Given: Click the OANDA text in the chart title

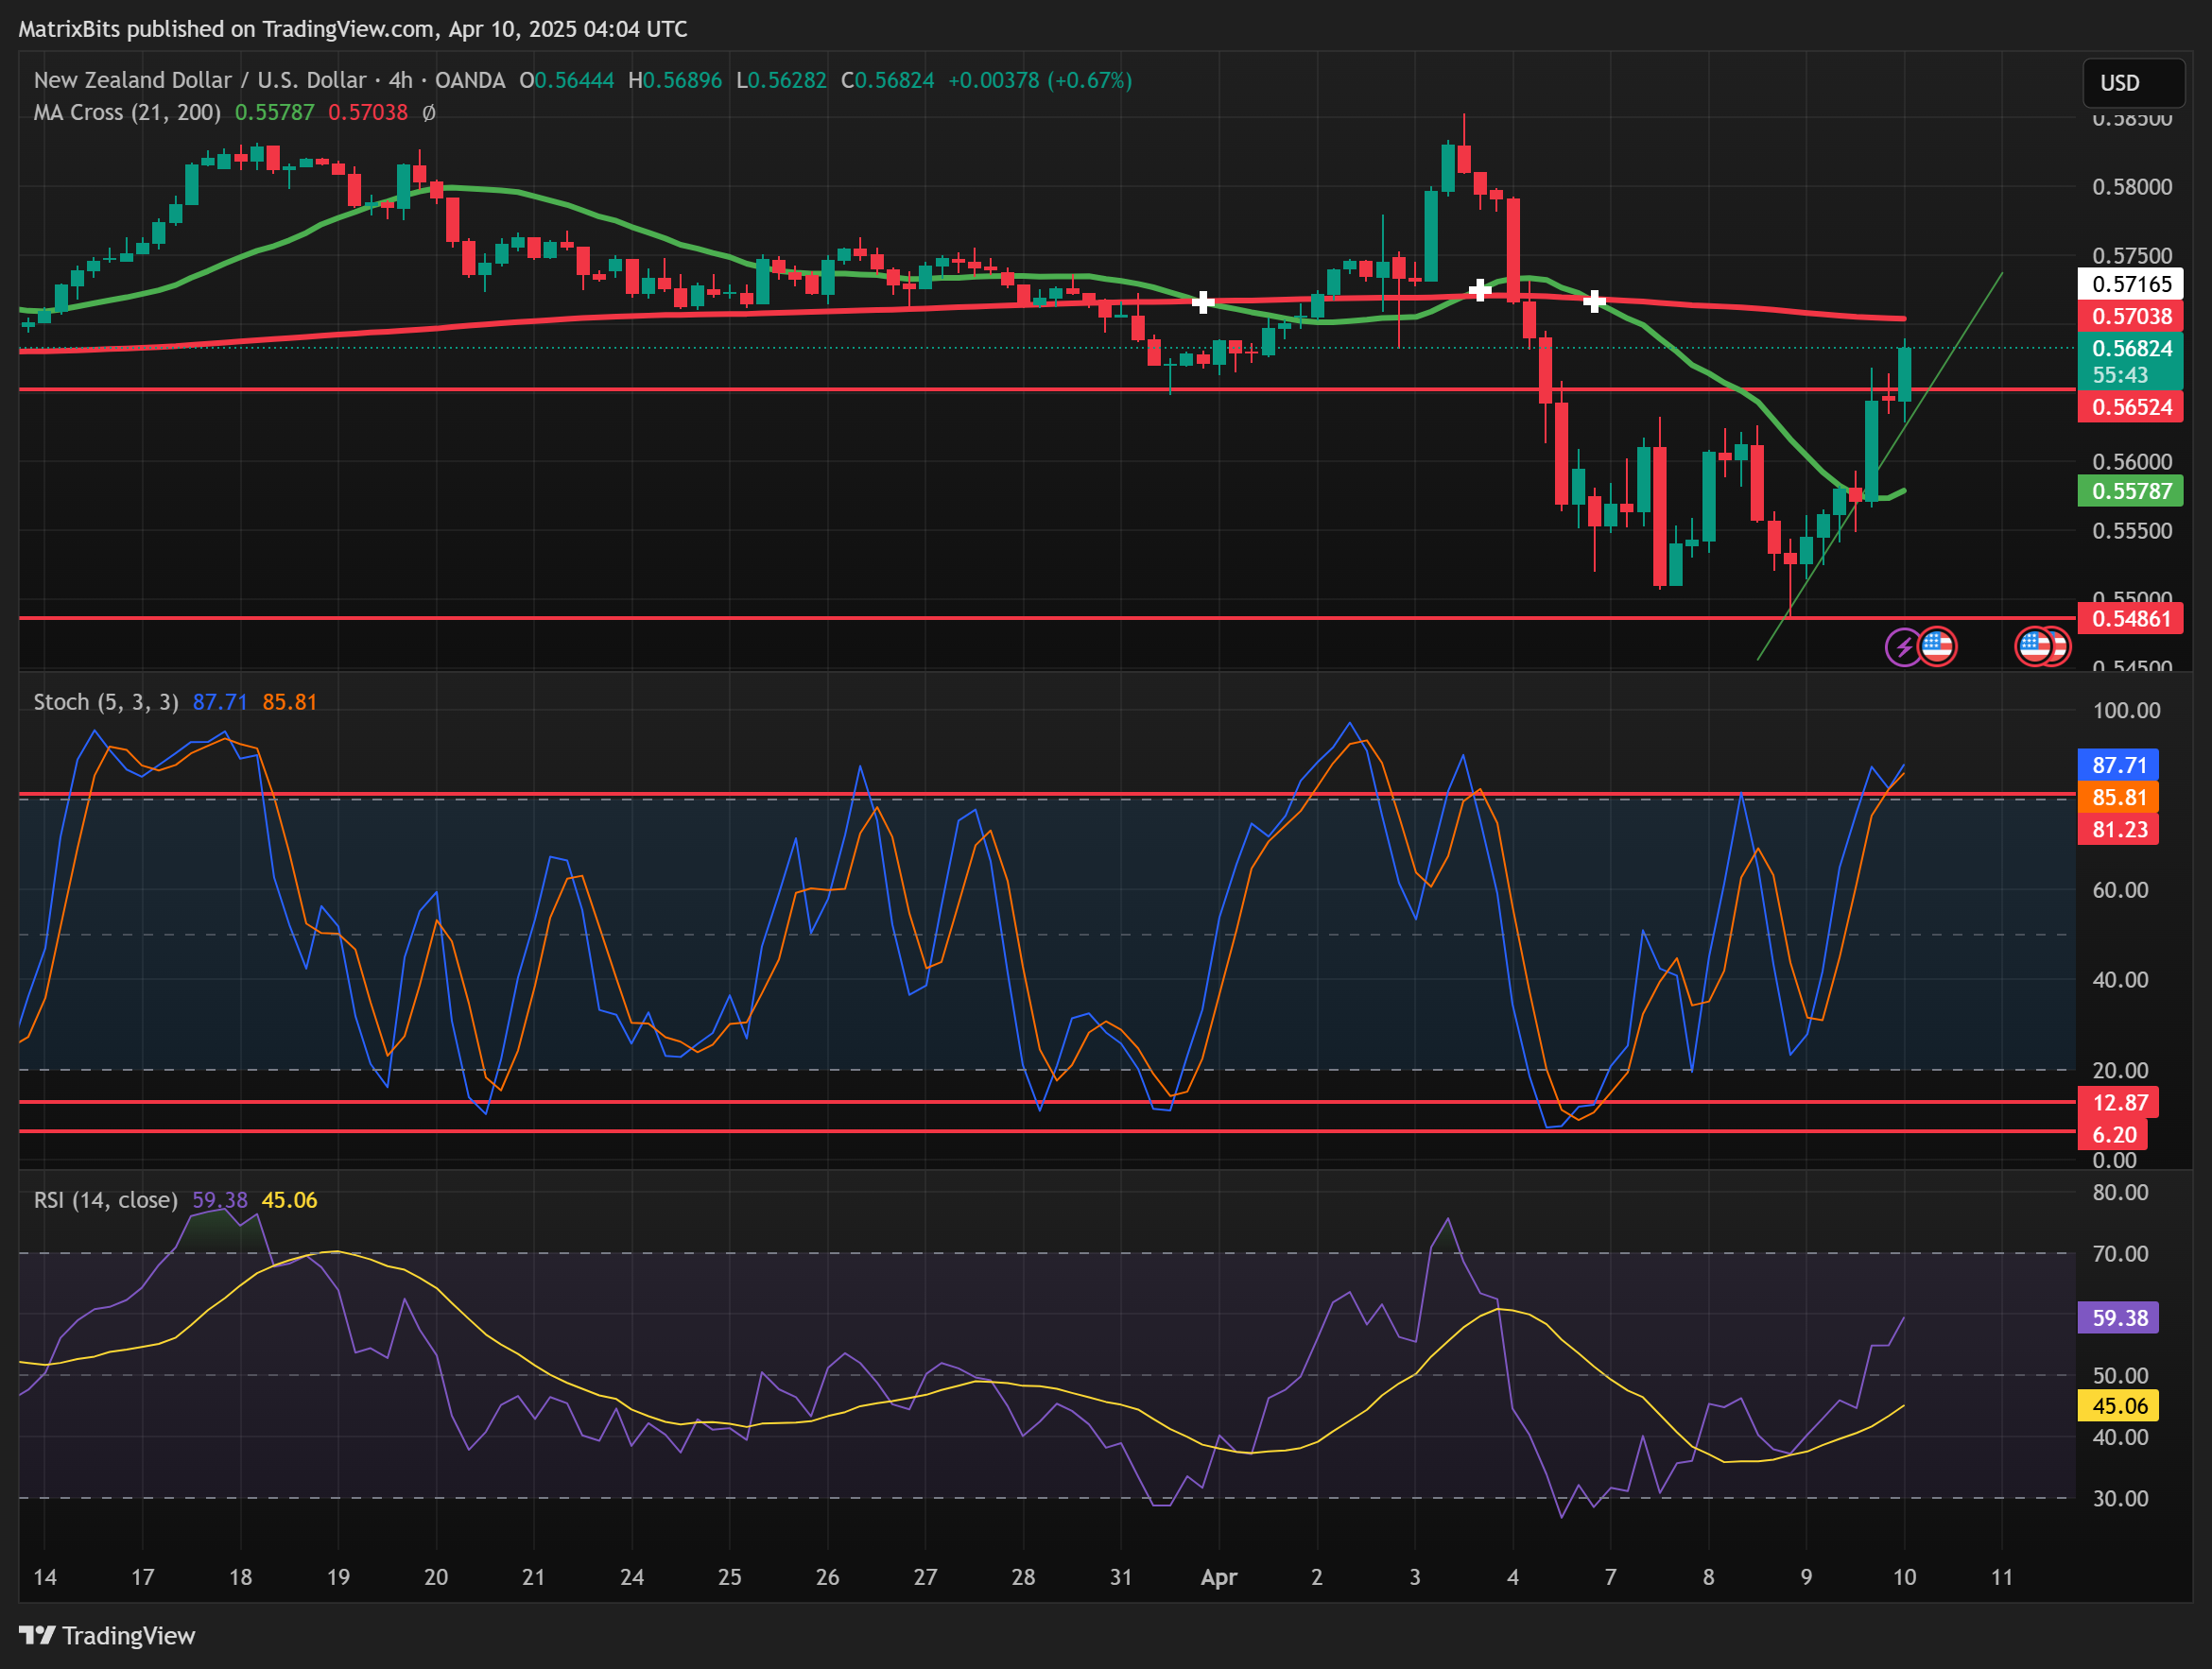Looking at the screenshot, I should pyautogui.click(x=470, y=80).
